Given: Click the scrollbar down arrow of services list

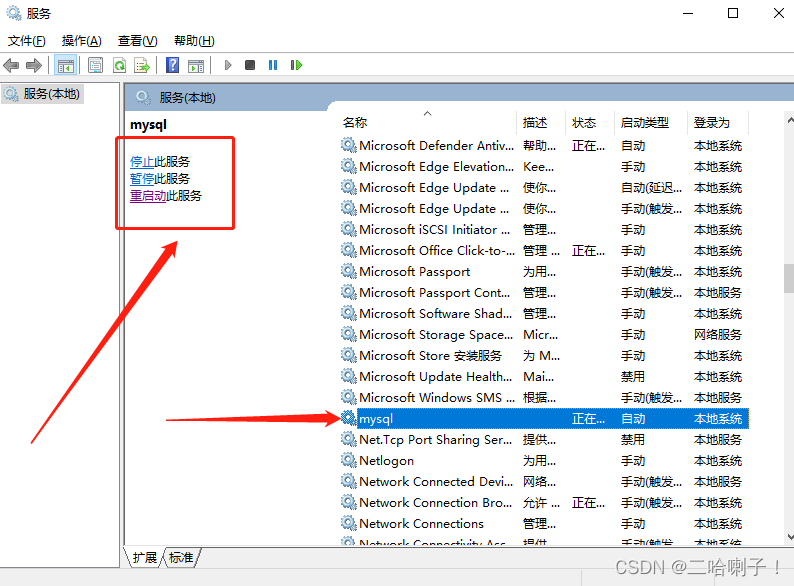Looking at the screenshot, I should tap(790, 537).
